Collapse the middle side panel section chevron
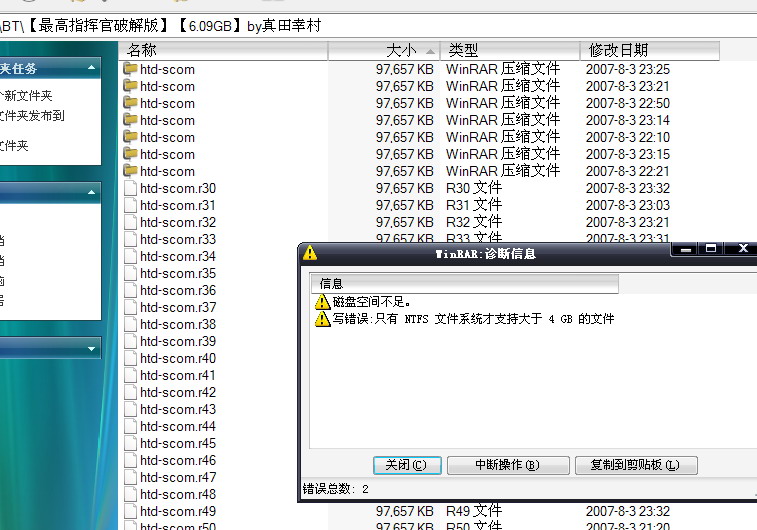 (x=91, y=192)
